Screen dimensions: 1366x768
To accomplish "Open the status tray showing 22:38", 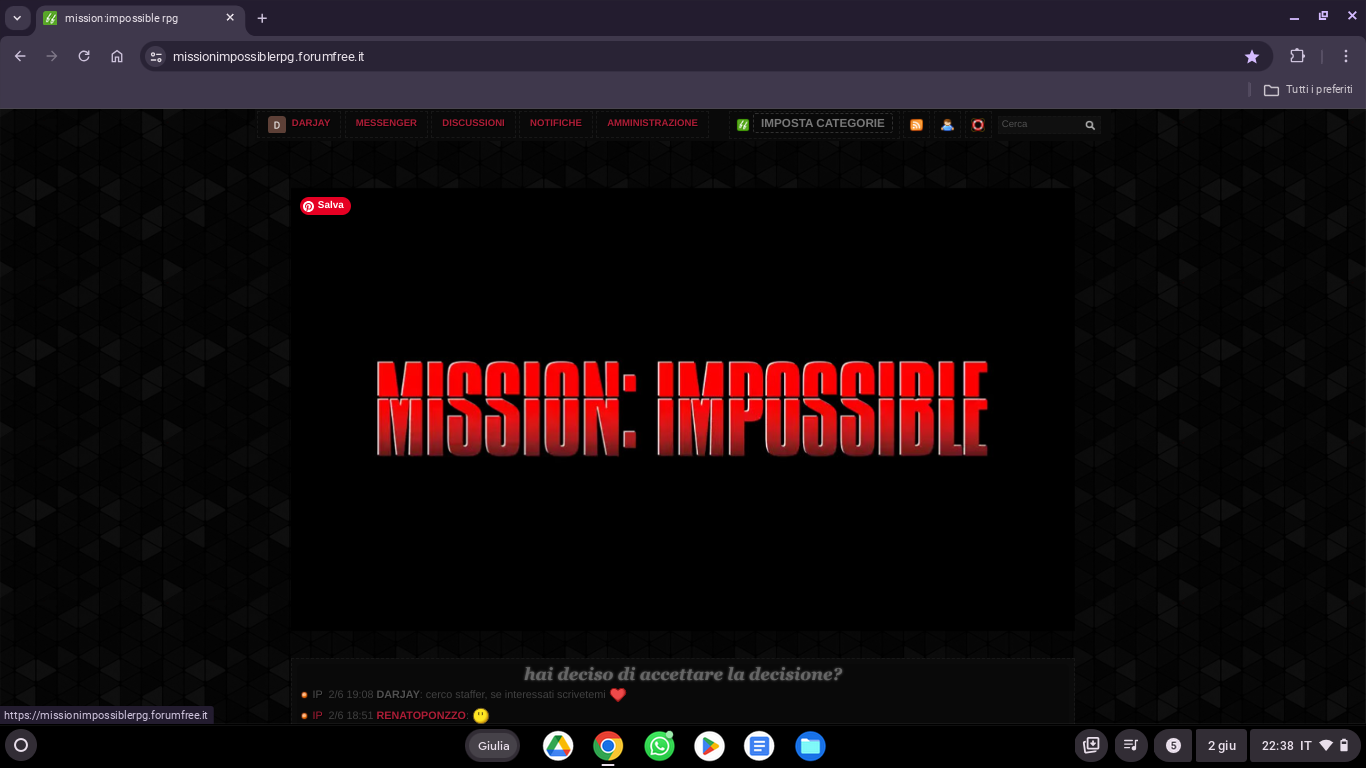I will [1305, 745].
